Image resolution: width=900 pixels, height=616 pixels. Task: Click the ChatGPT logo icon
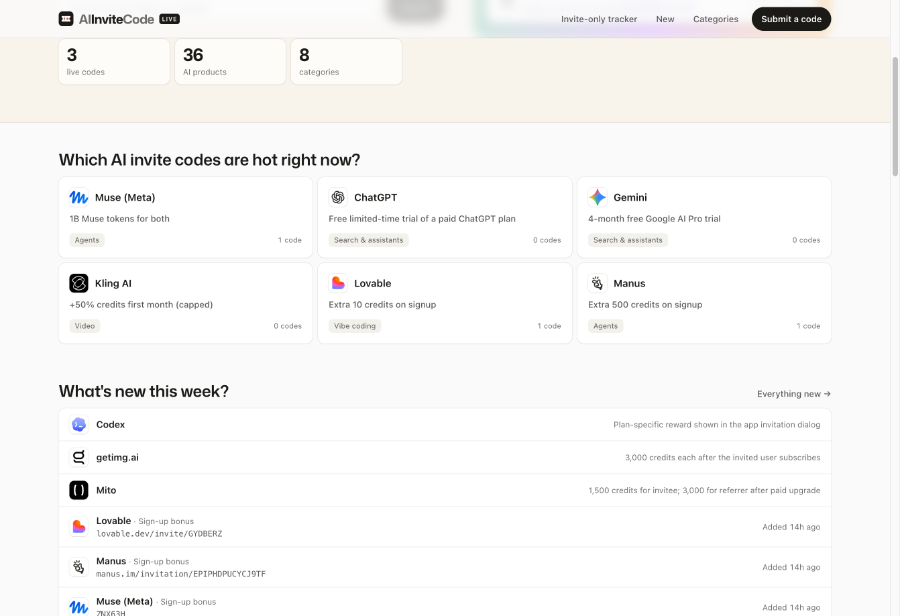pyautogui.click(x=338, y=197)
